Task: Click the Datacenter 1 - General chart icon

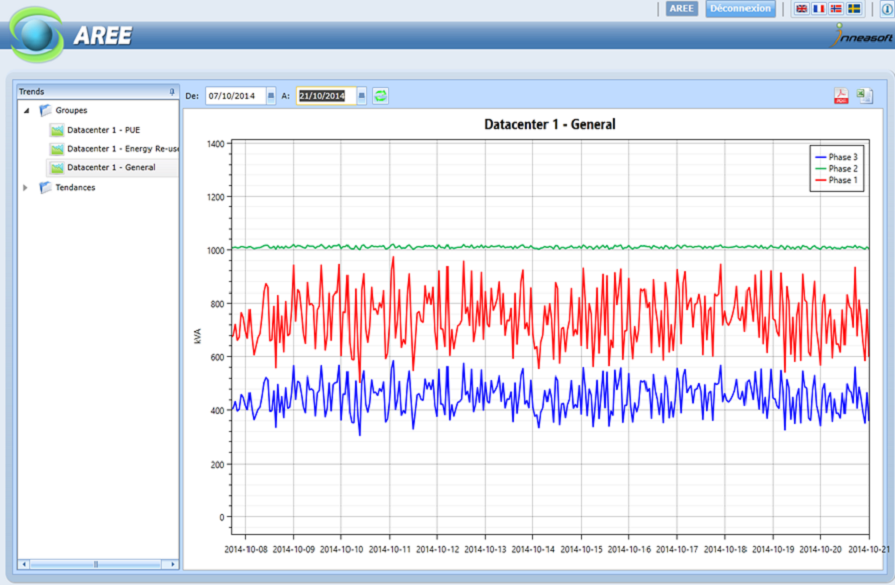Action: (x=57, y=168)
